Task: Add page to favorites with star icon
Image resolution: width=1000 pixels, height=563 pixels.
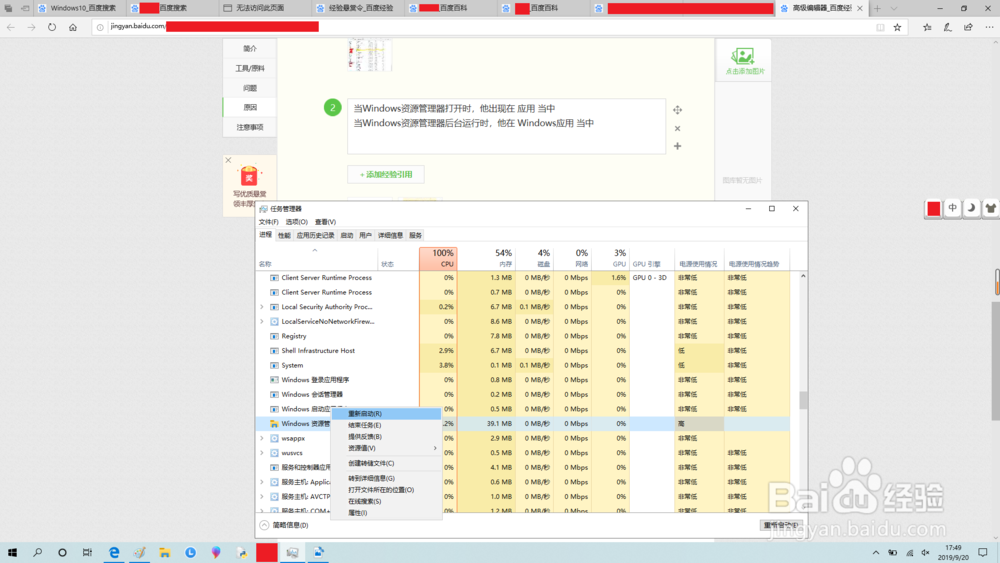Action: [x=897, y=27]
